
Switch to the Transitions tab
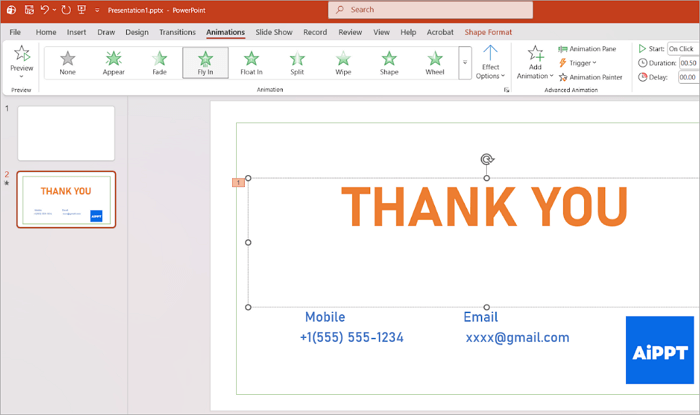(177, 32)
